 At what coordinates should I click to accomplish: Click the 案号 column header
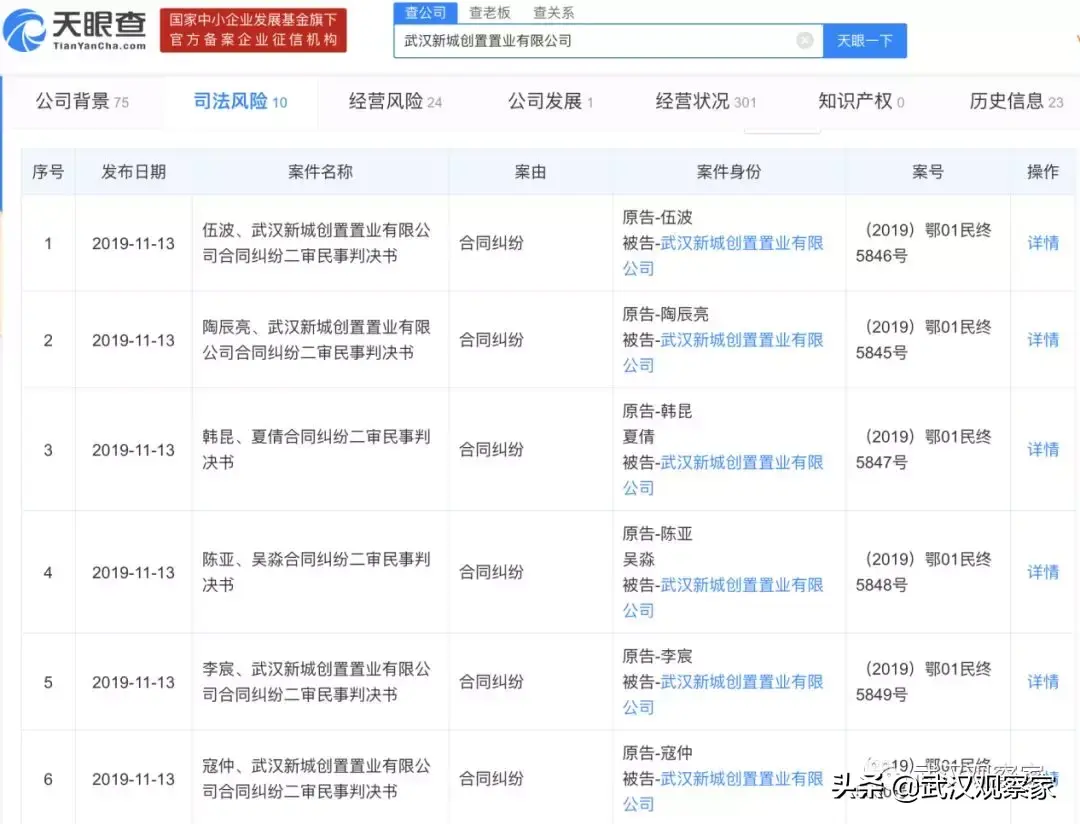(x=928, y=172)
